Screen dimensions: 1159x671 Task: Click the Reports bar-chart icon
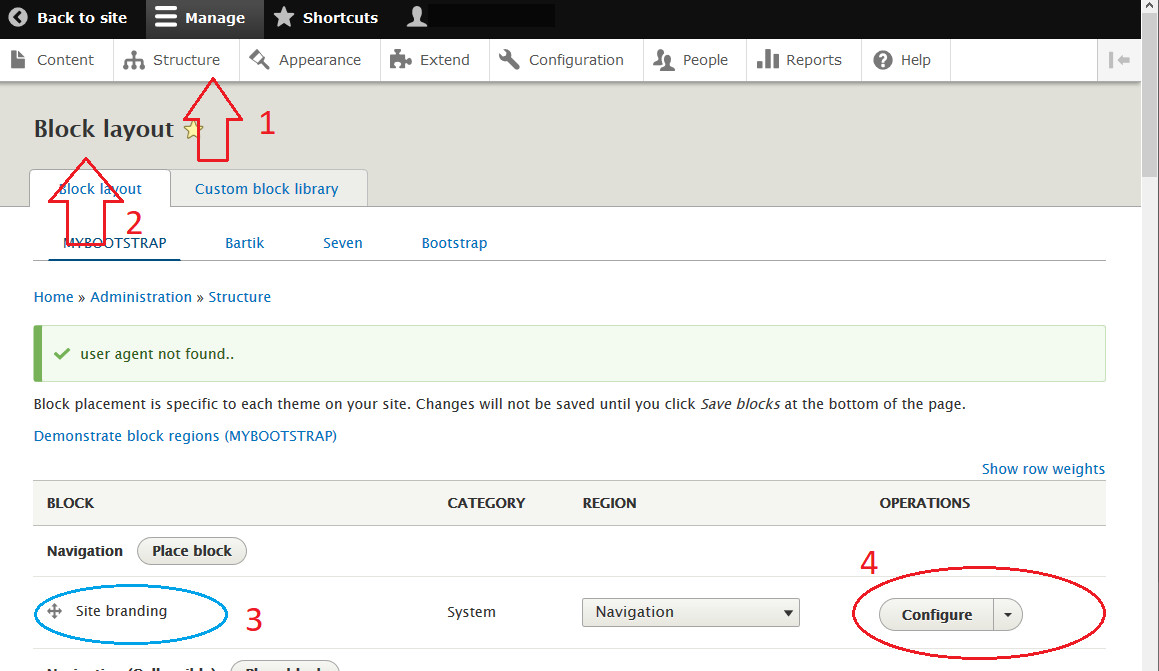(768, 59)
